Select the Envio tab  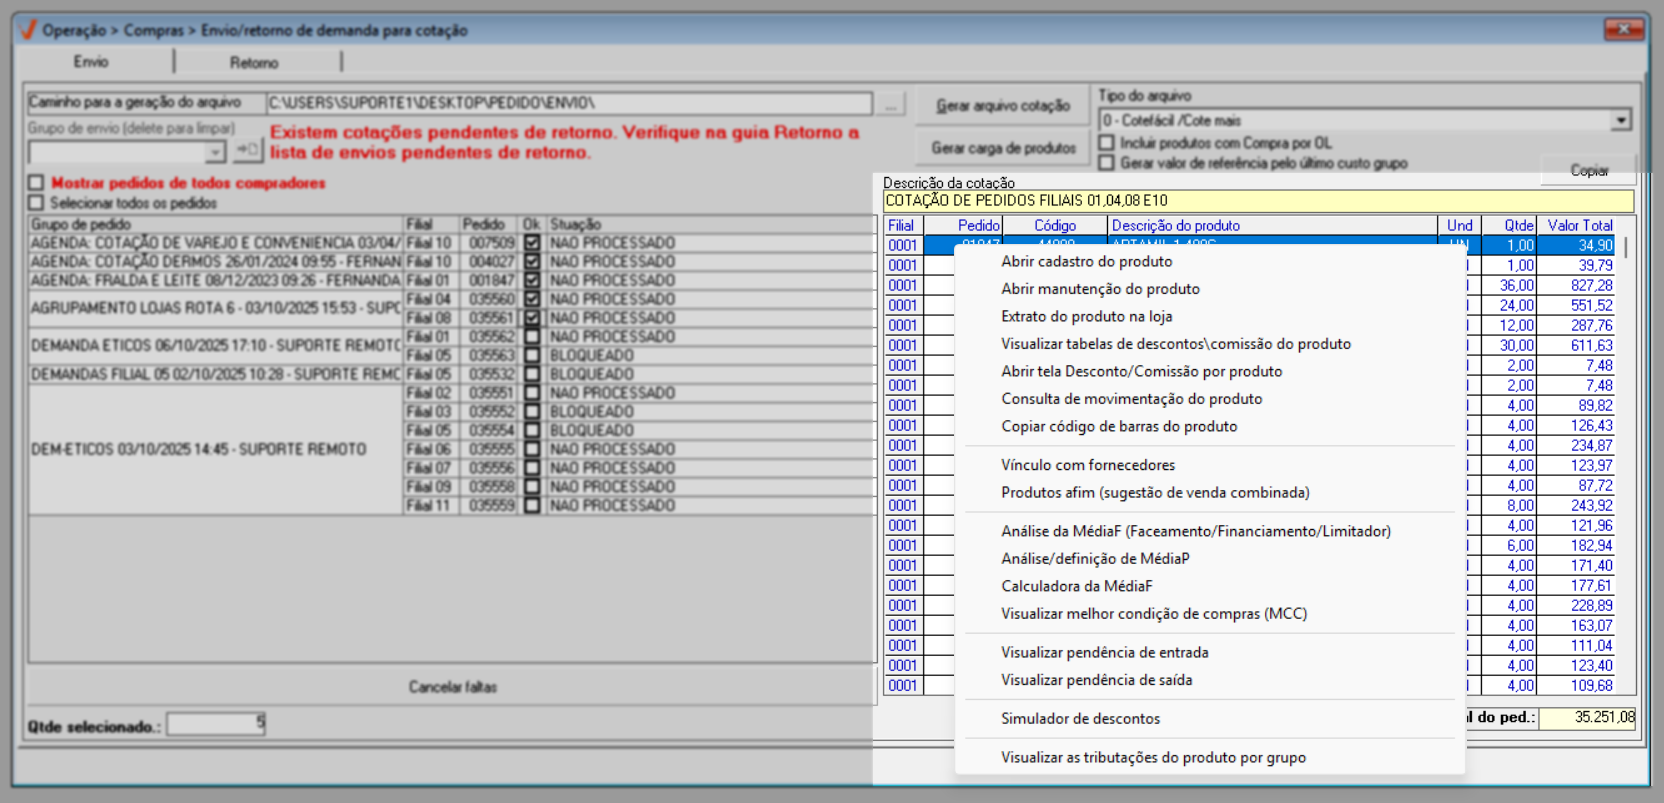coord(91,62)
